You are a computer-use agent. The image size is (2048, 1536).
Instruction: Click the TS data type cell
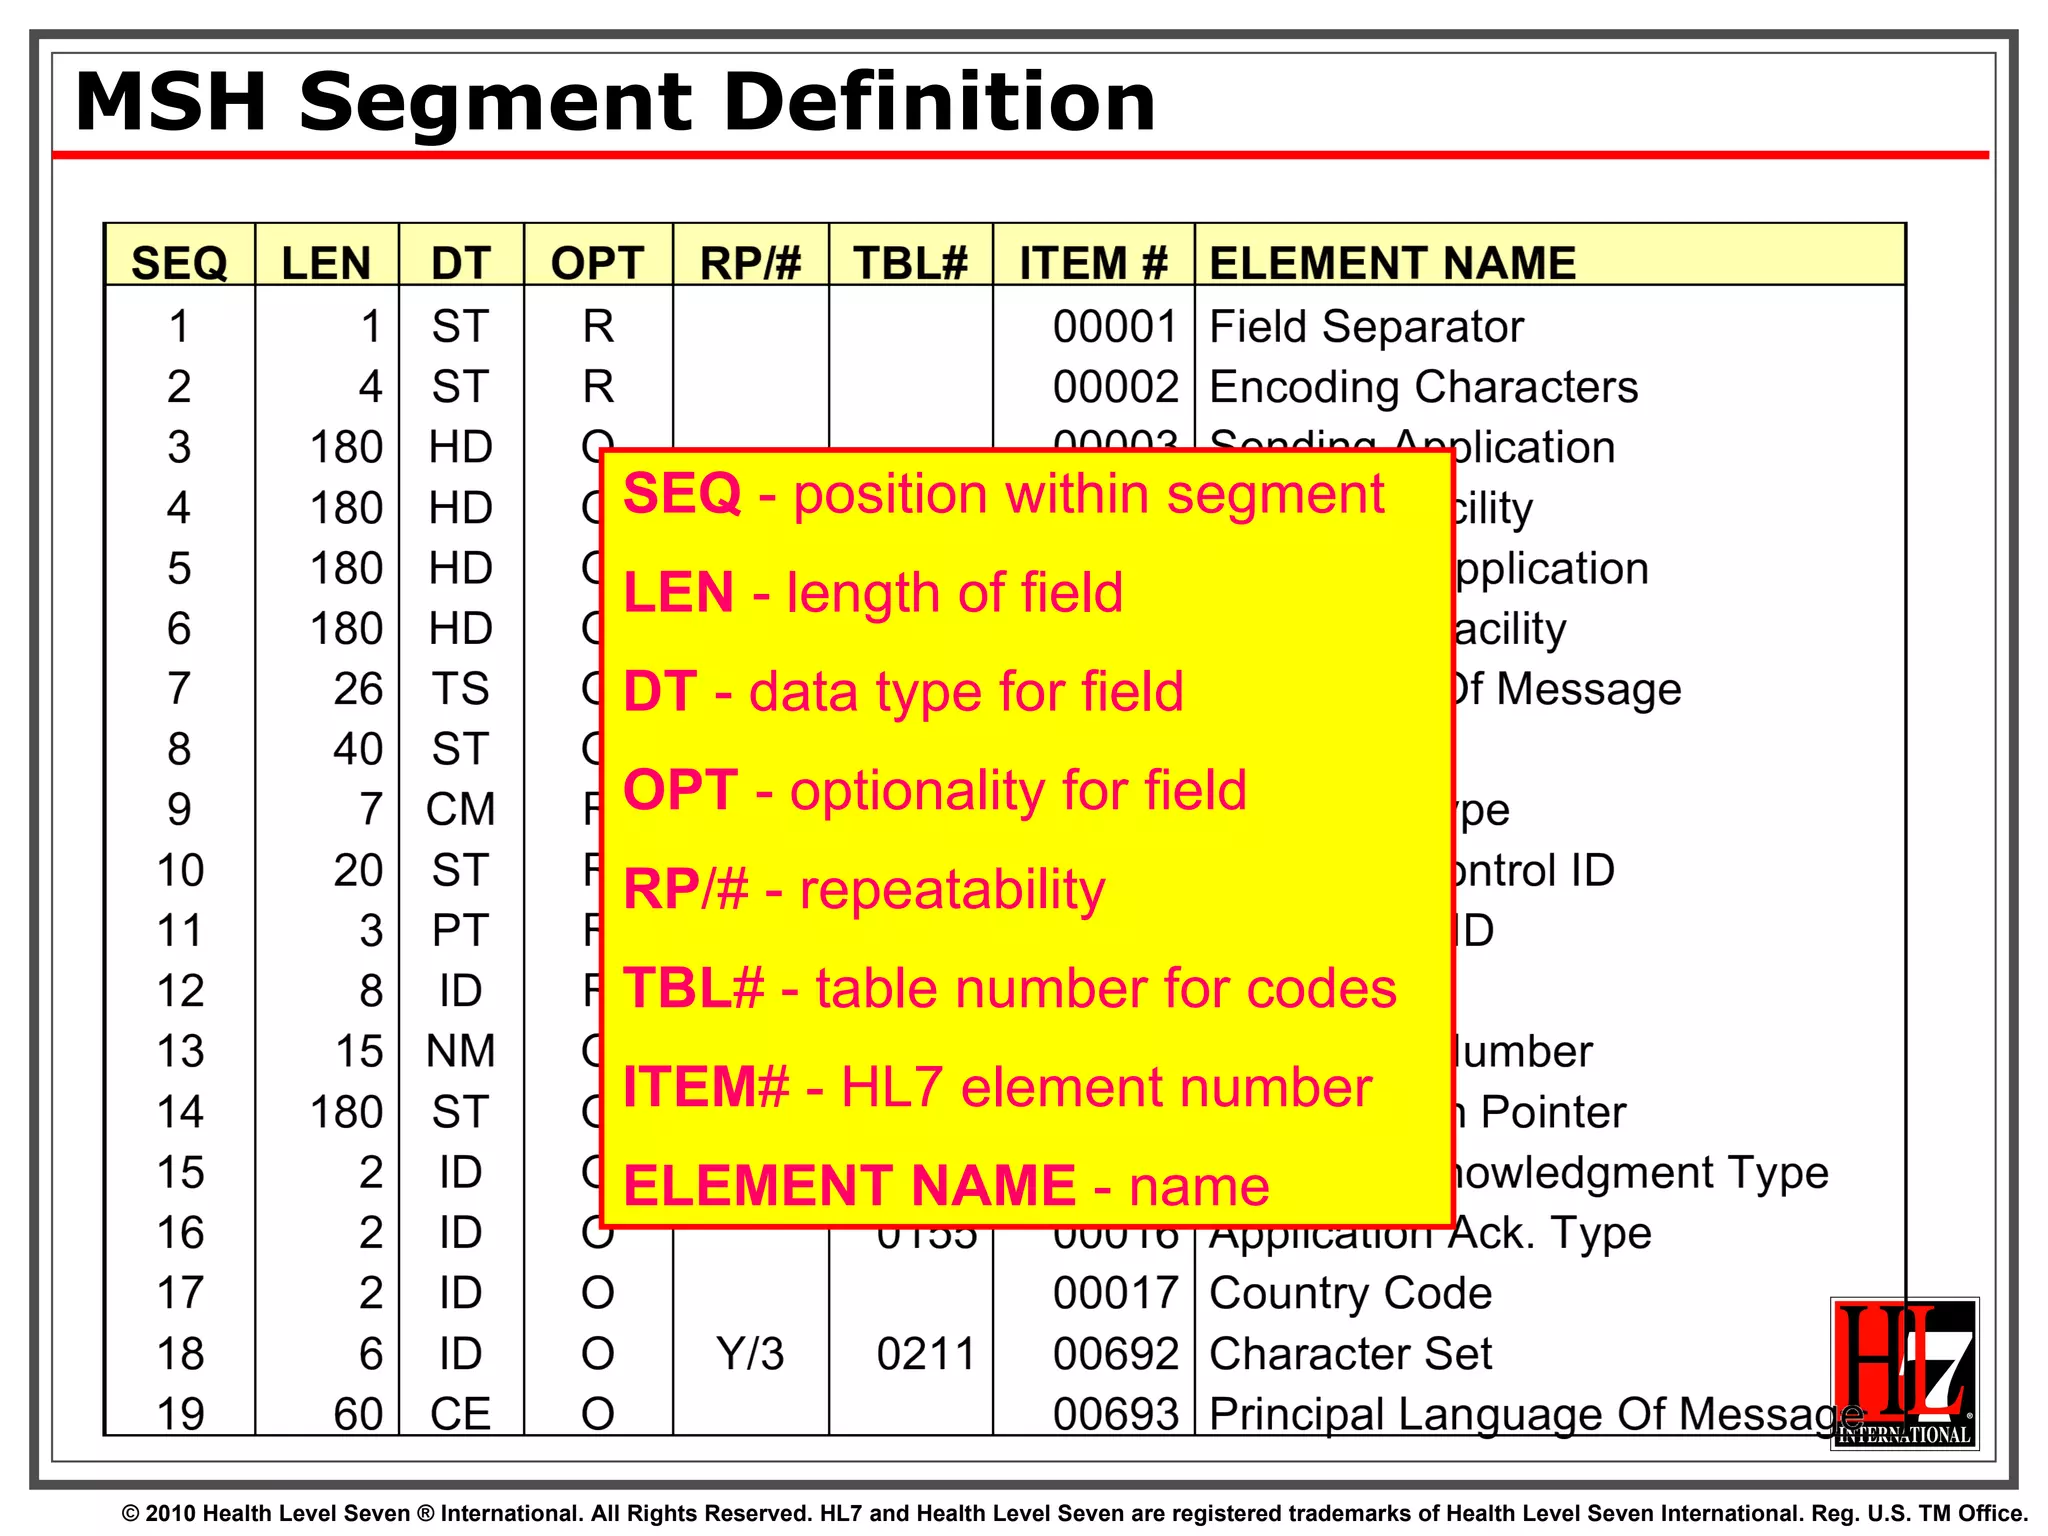(x=461, y=689)
